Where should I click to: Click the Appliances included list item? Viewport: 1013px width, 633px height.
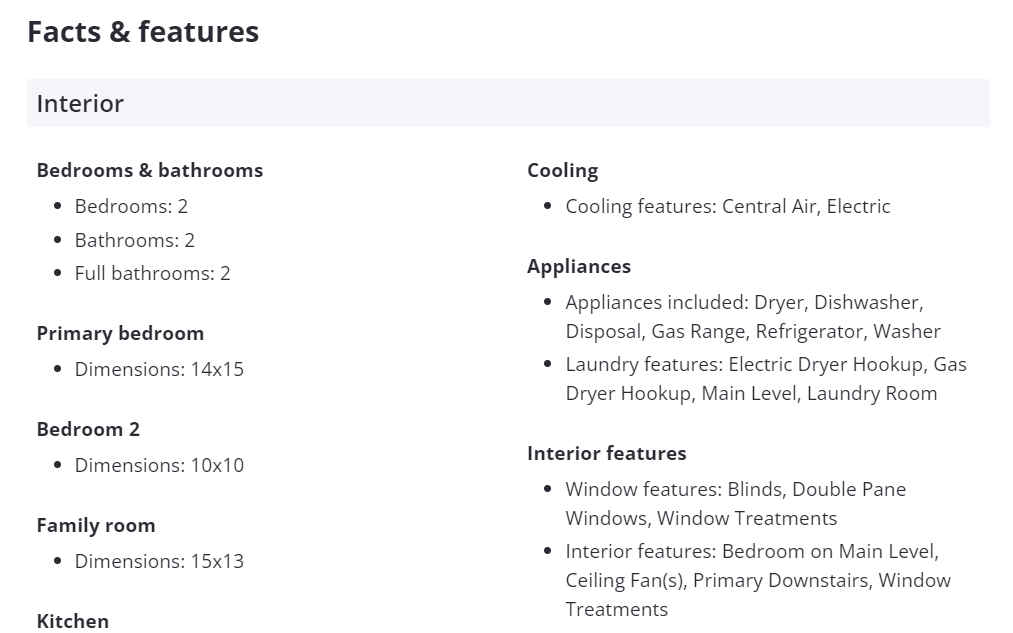point(752,317)
